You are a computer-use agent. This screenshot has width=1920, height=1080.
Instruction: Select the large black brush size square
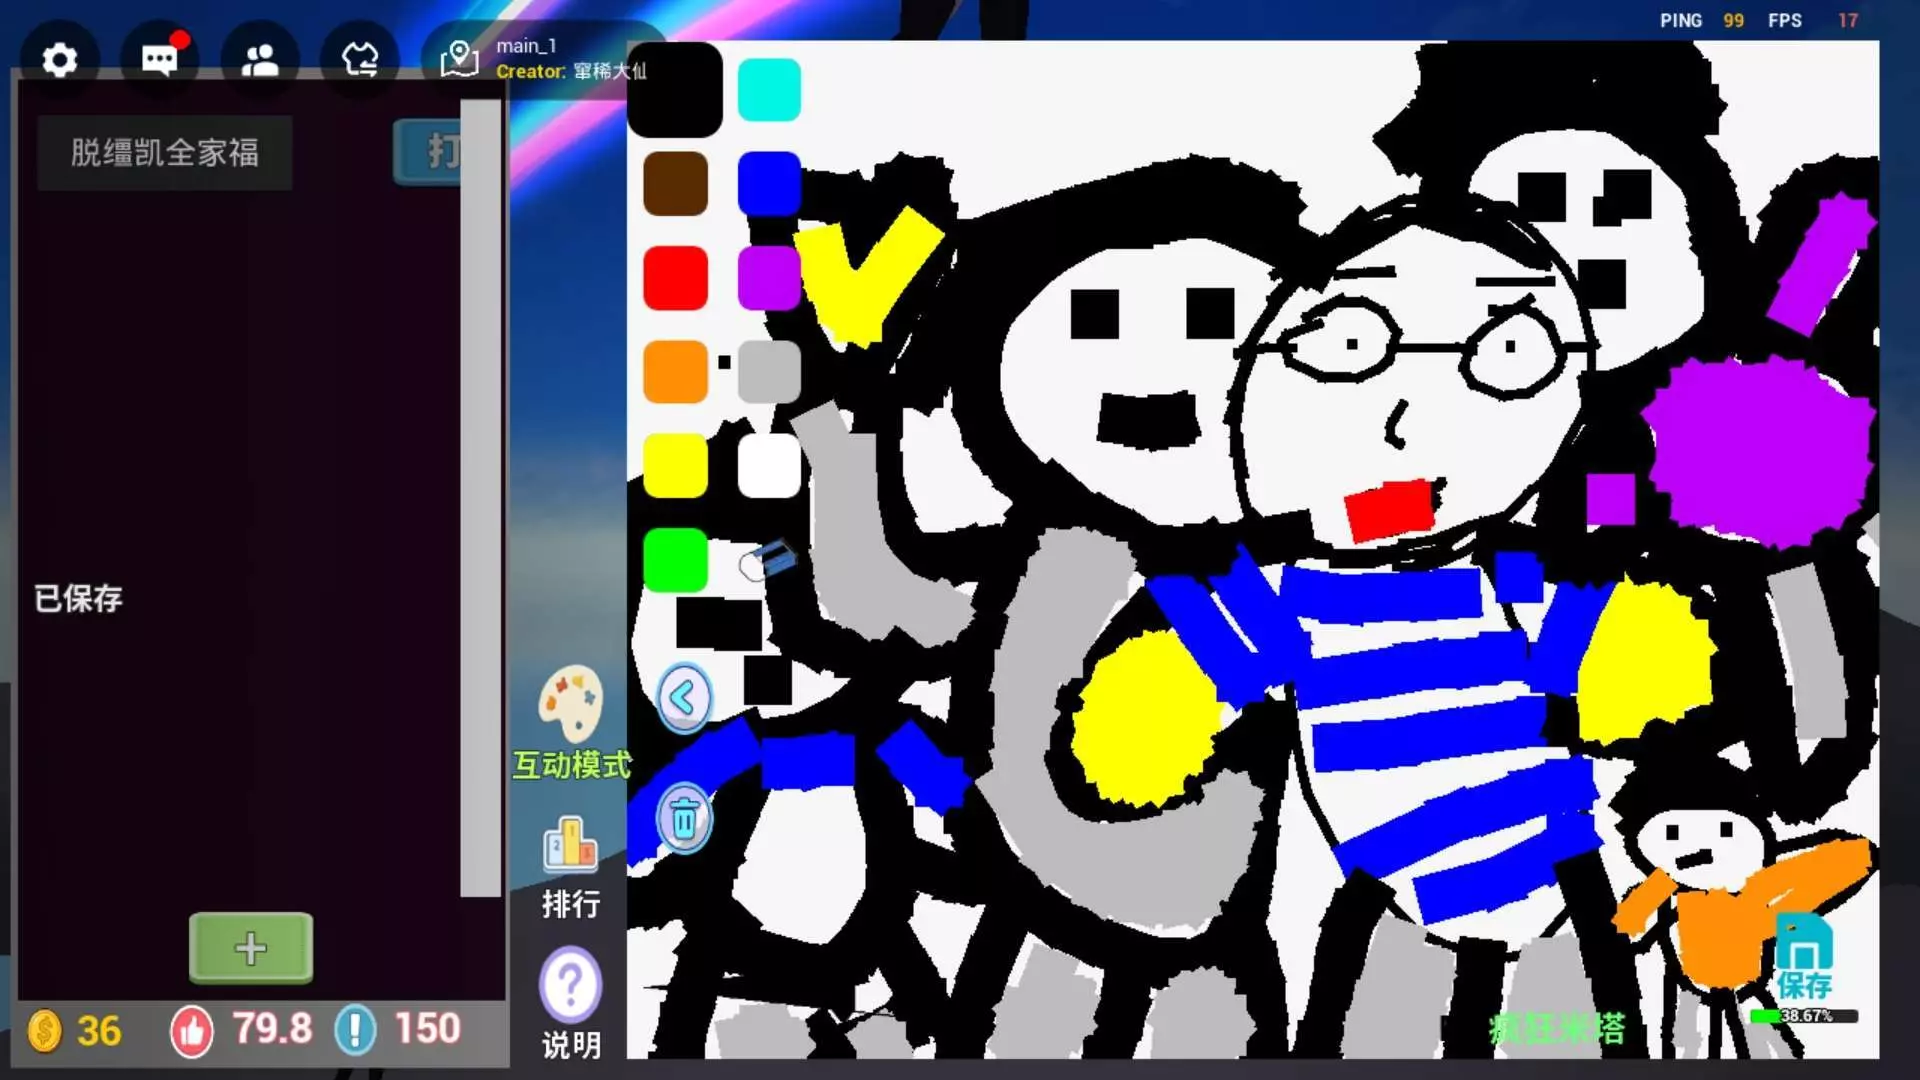(x=718, y=624)
